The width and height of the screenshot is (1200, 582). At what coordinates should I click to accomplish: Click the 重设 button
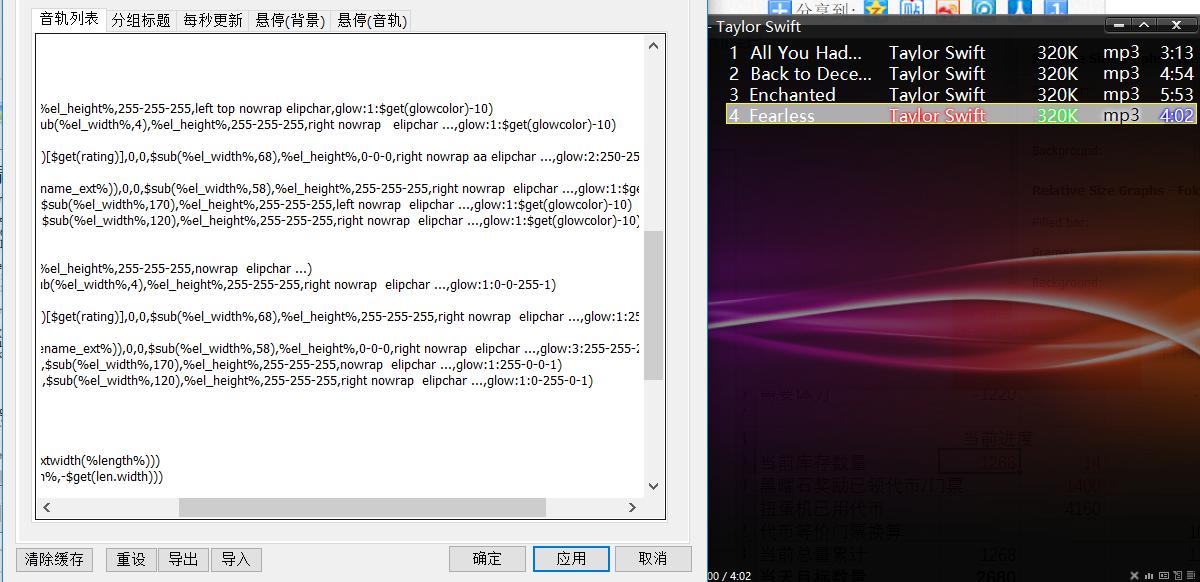[131, 559]
